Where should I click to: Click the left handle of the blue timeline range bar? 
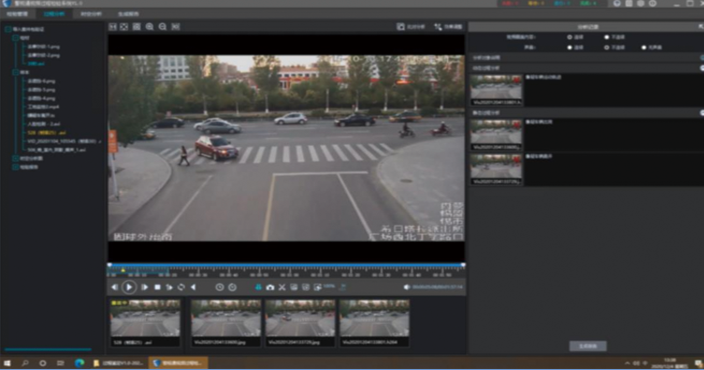click(109, 265)
